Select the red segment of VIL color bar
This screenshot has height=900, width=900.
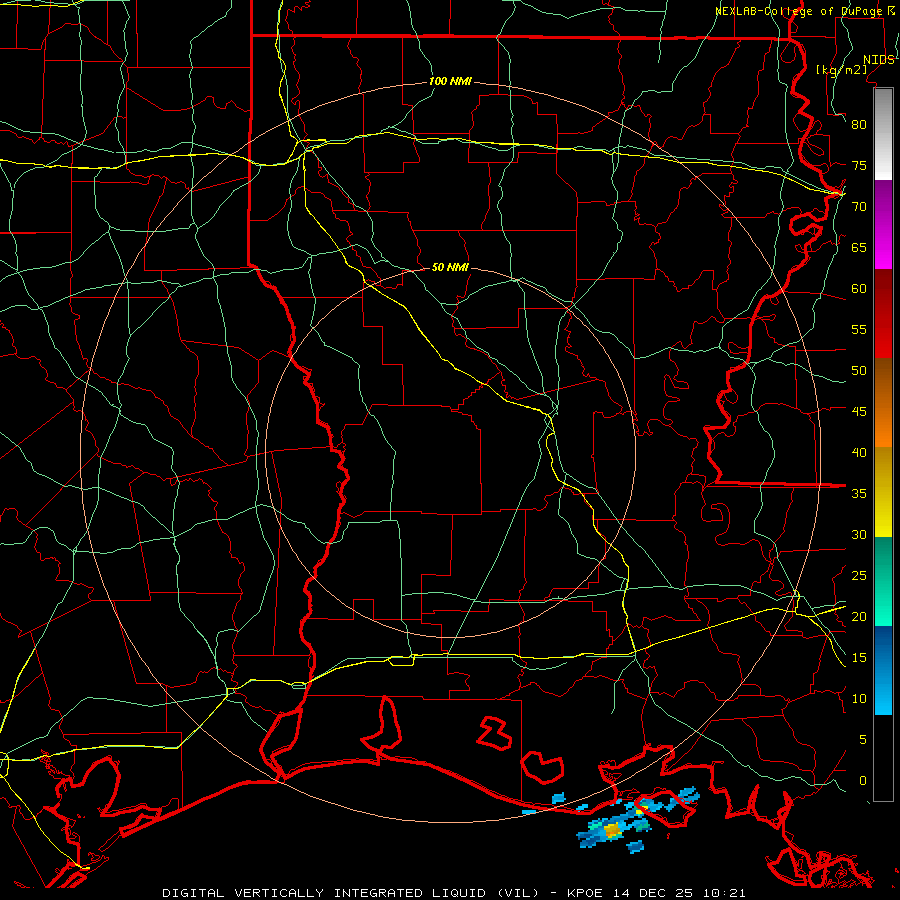click(883, 314)
